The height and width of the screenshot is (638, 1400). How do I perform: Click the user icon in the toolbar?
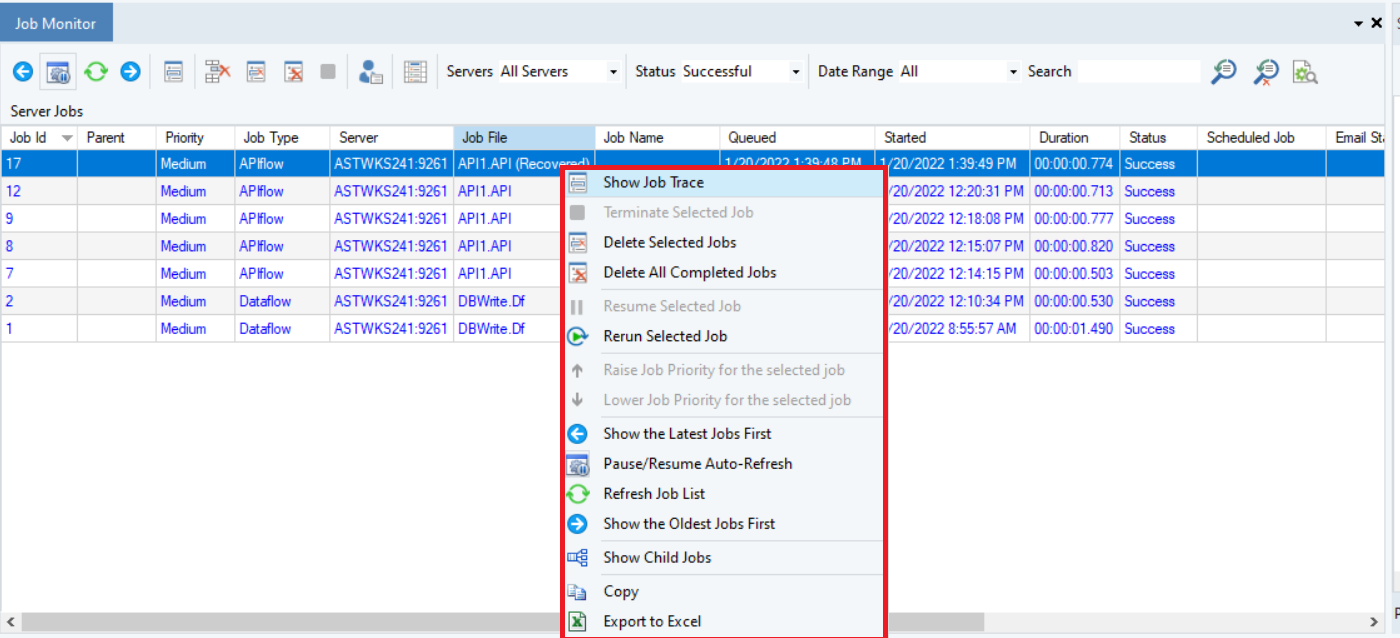[371, 72]
